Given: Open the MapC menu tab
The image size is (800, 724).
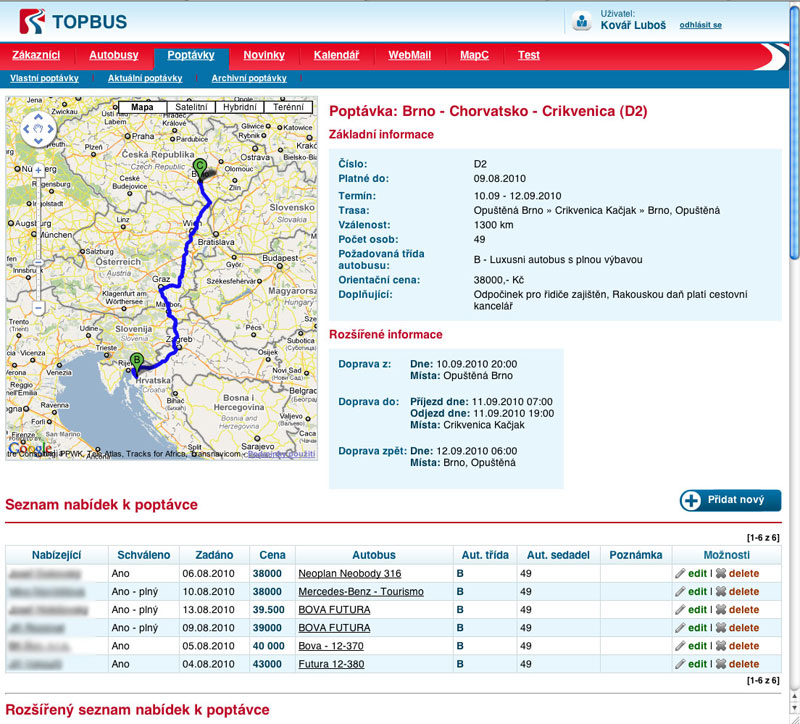Looking at the screenshot, I should point(474,55).
